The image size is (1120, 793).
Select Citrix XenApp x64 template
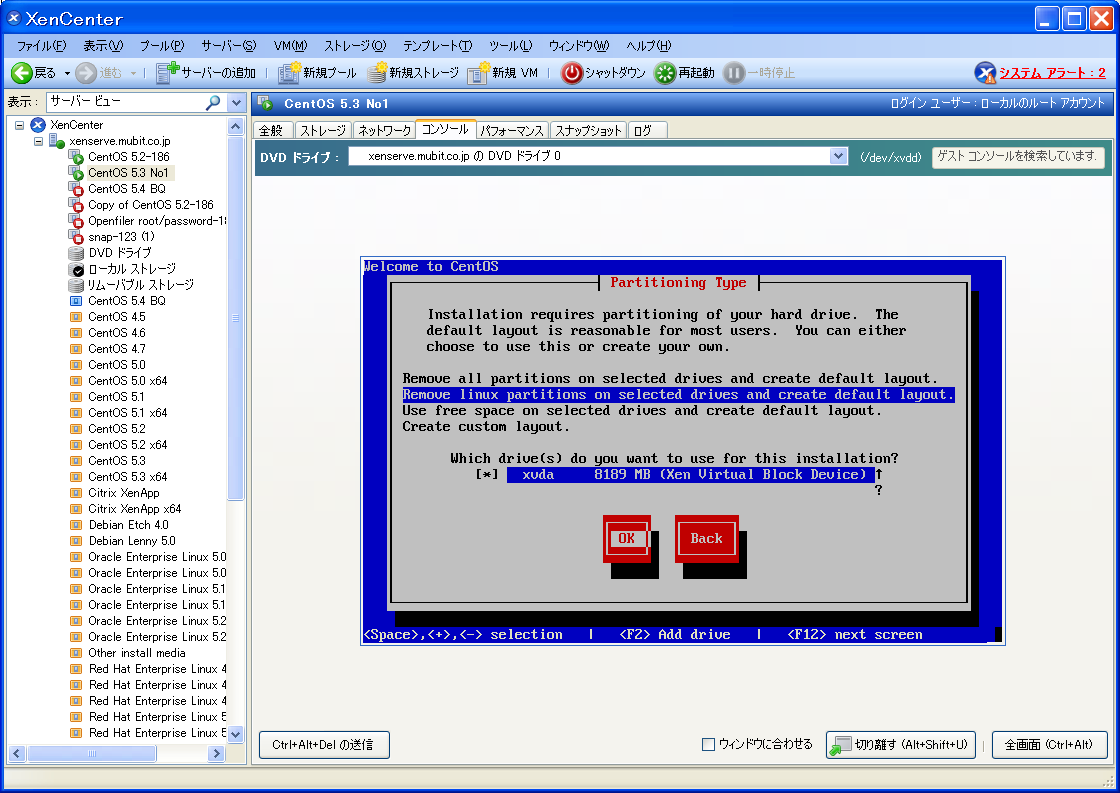[134, 509]
